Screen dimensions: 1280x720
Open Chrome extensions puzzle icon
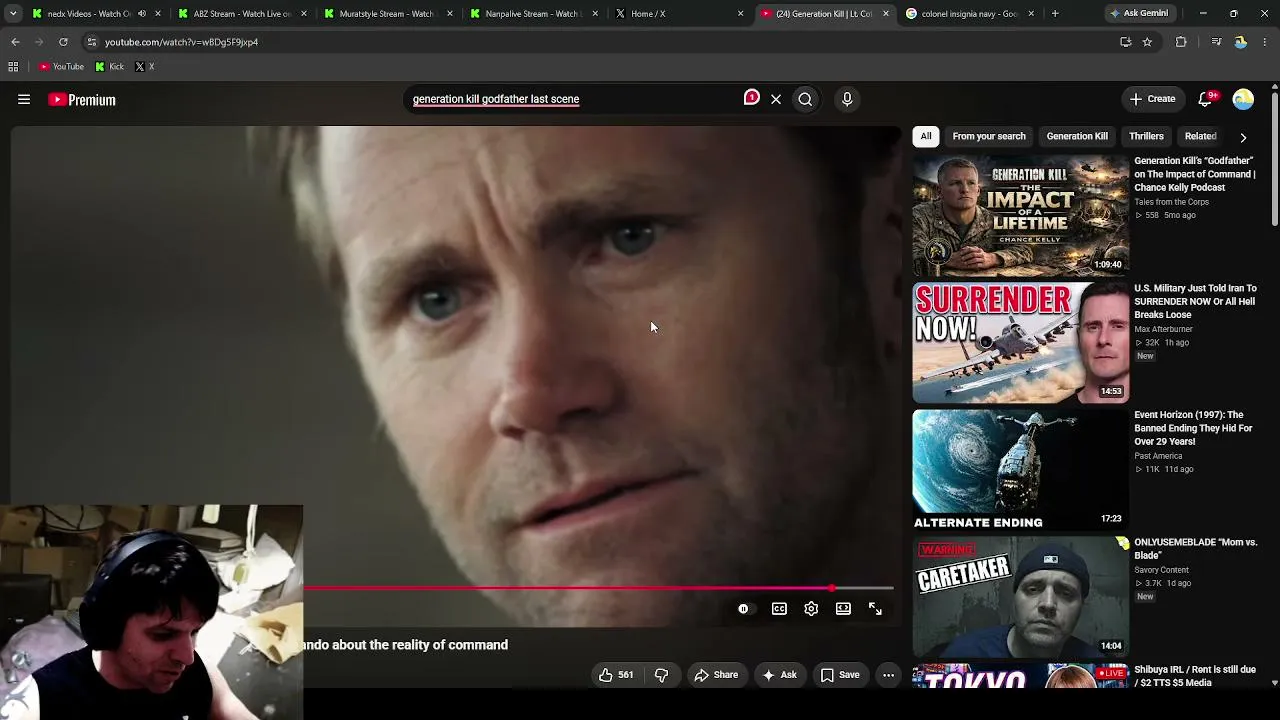tap(1181, 42)
